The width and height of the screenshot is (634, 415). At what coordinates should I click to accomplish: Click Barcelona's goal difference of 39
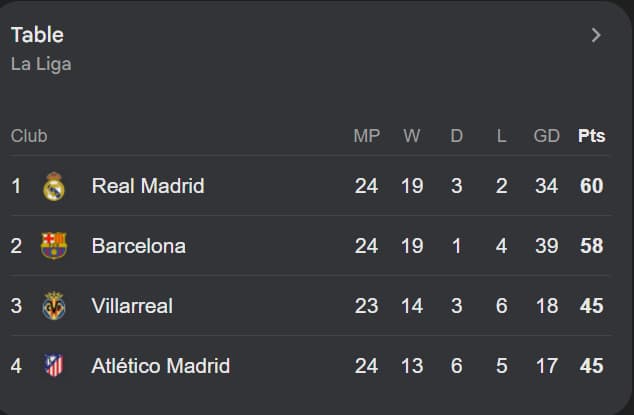pos(546,246)
